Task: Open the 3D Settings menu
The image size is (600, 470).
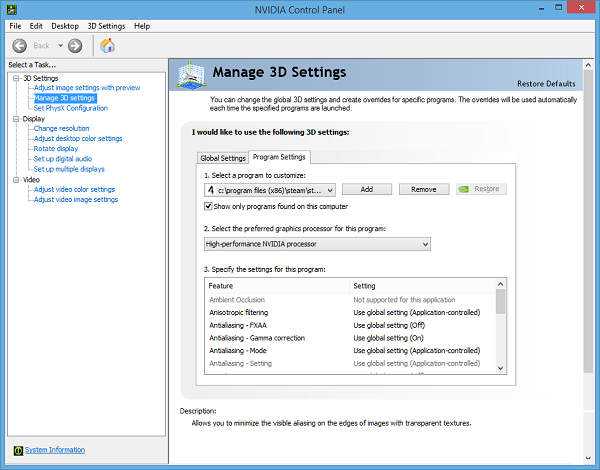Action: pyautogui.click(x=106, y=25)
